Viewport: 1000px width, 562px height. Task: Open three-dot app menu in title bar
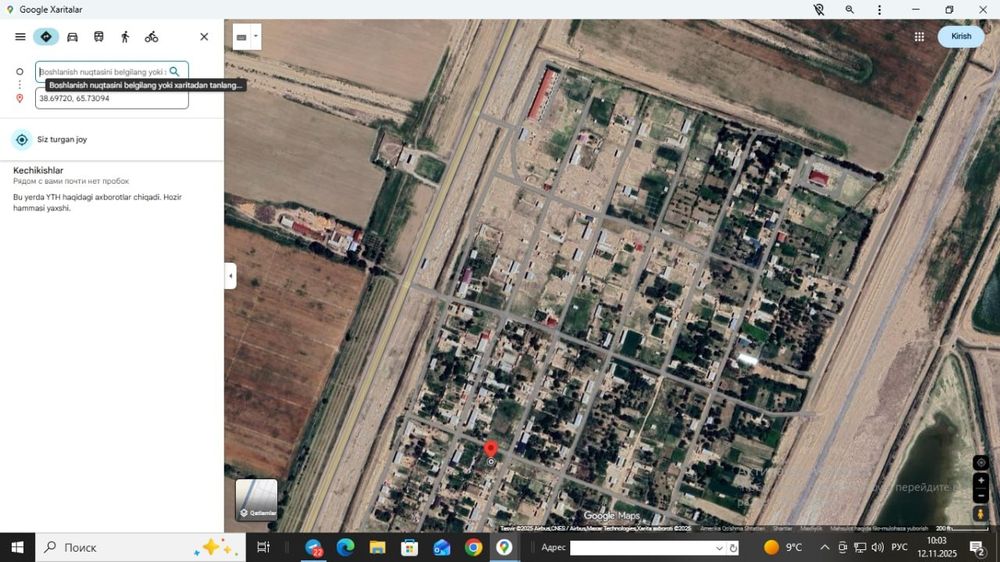pos(879,10)
